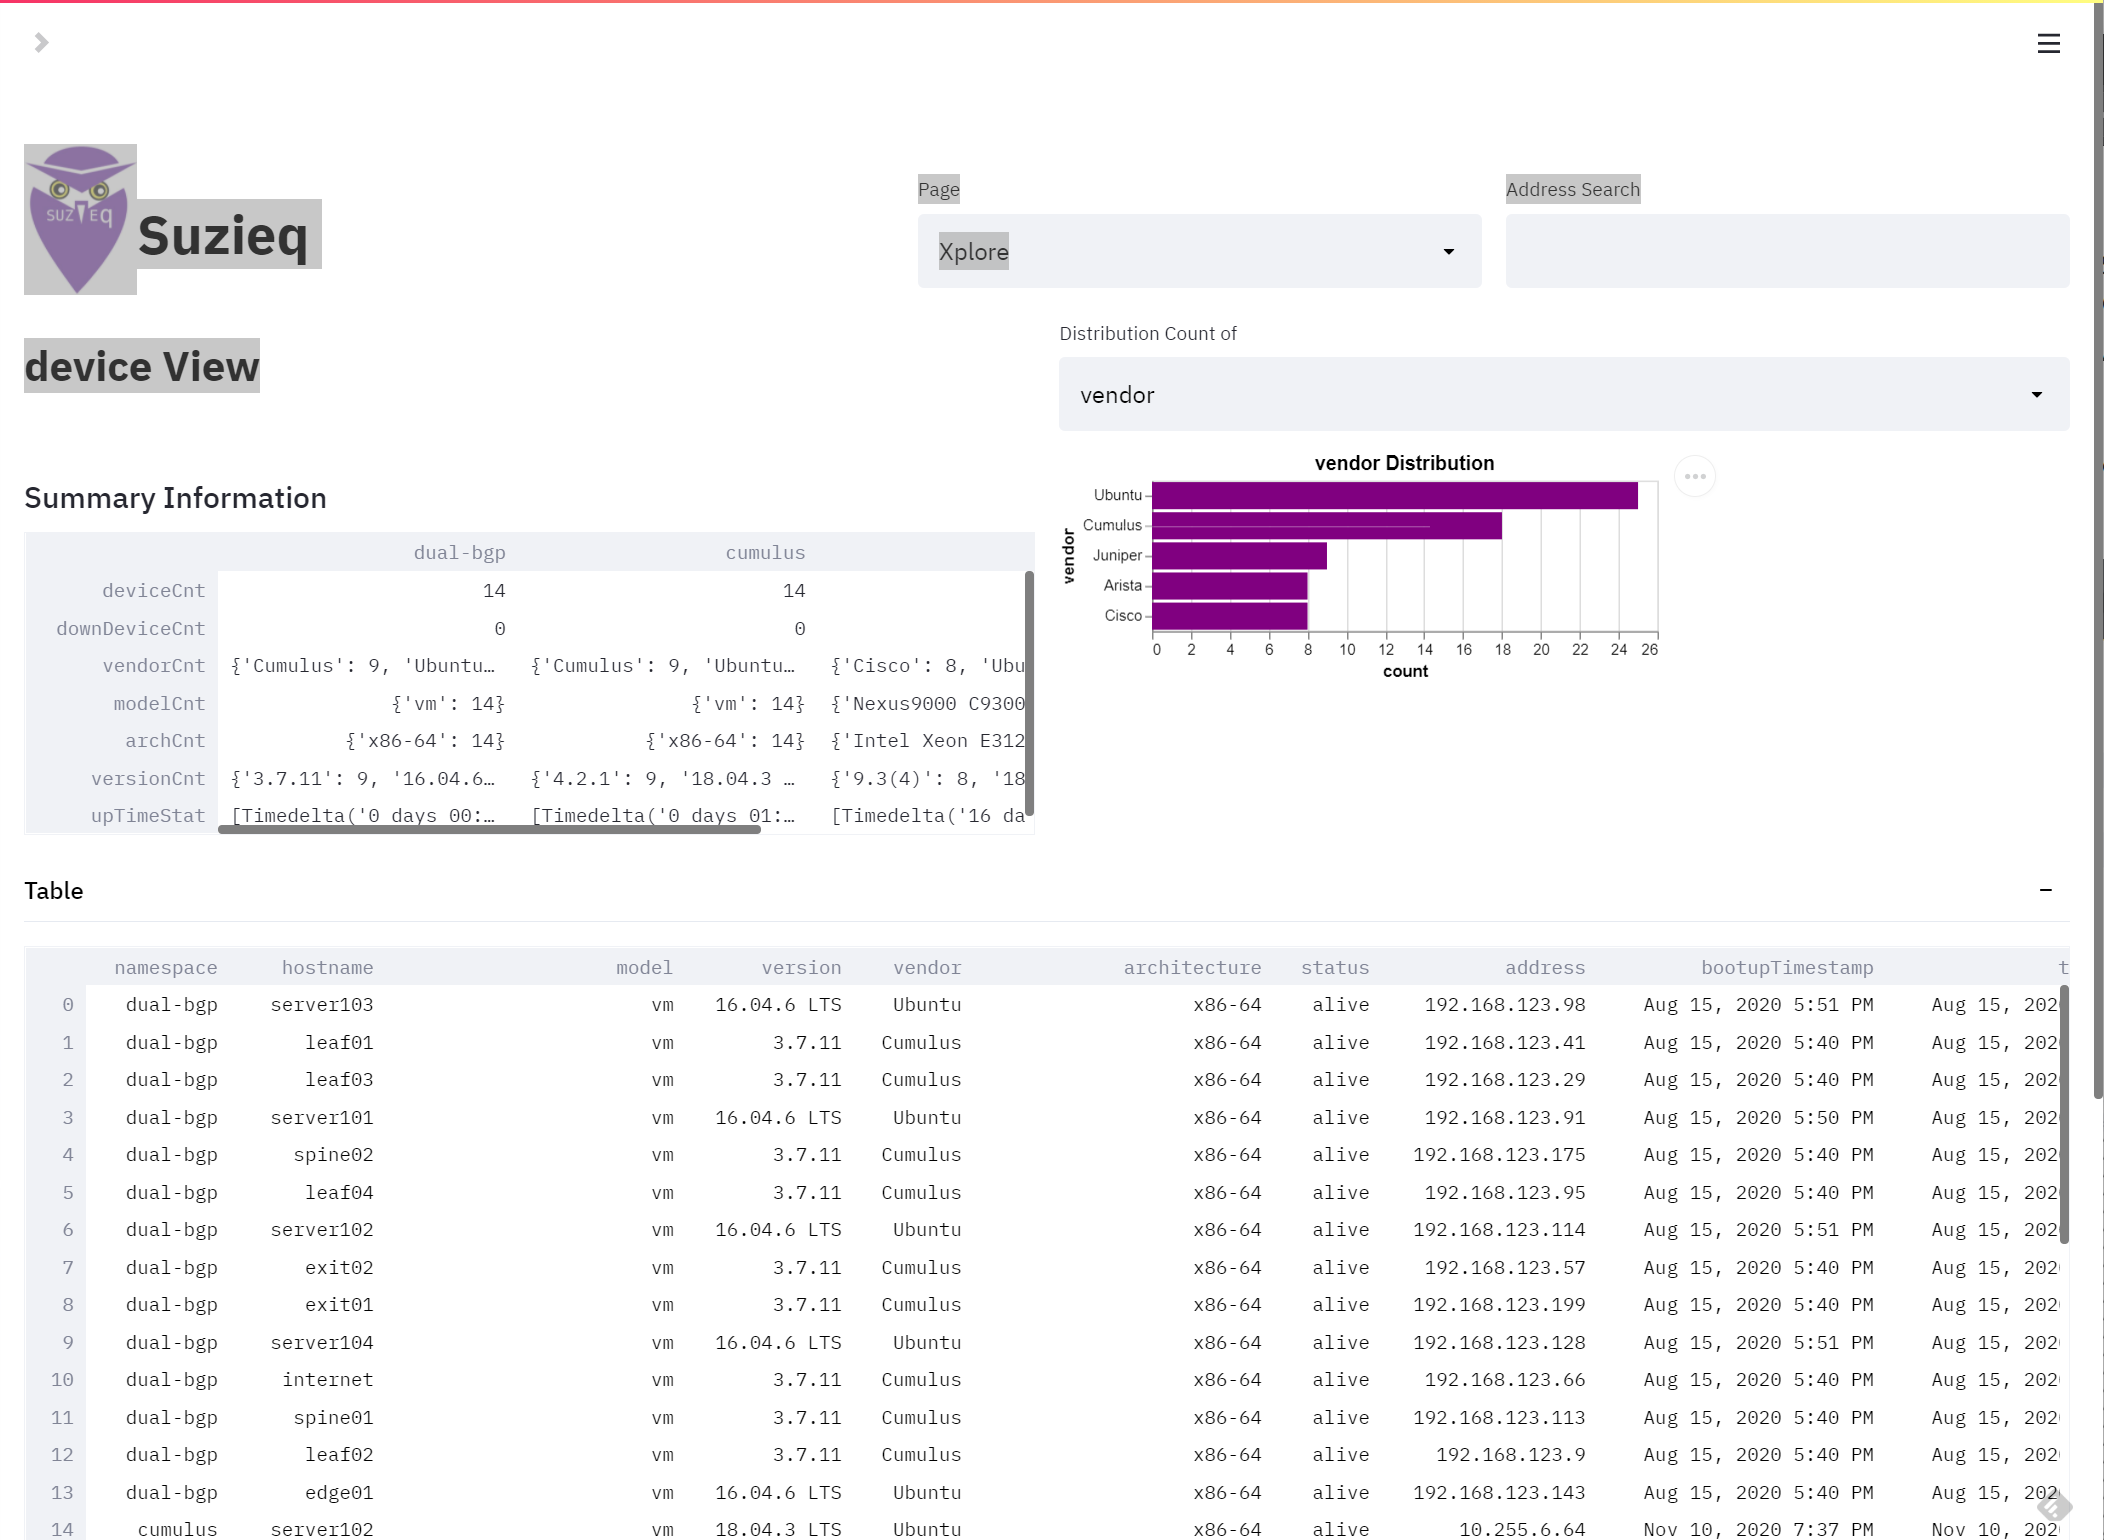This screenshot has height=1540, width=2104.
Task: Click the Address Search input field
Action: point(1786,251)
